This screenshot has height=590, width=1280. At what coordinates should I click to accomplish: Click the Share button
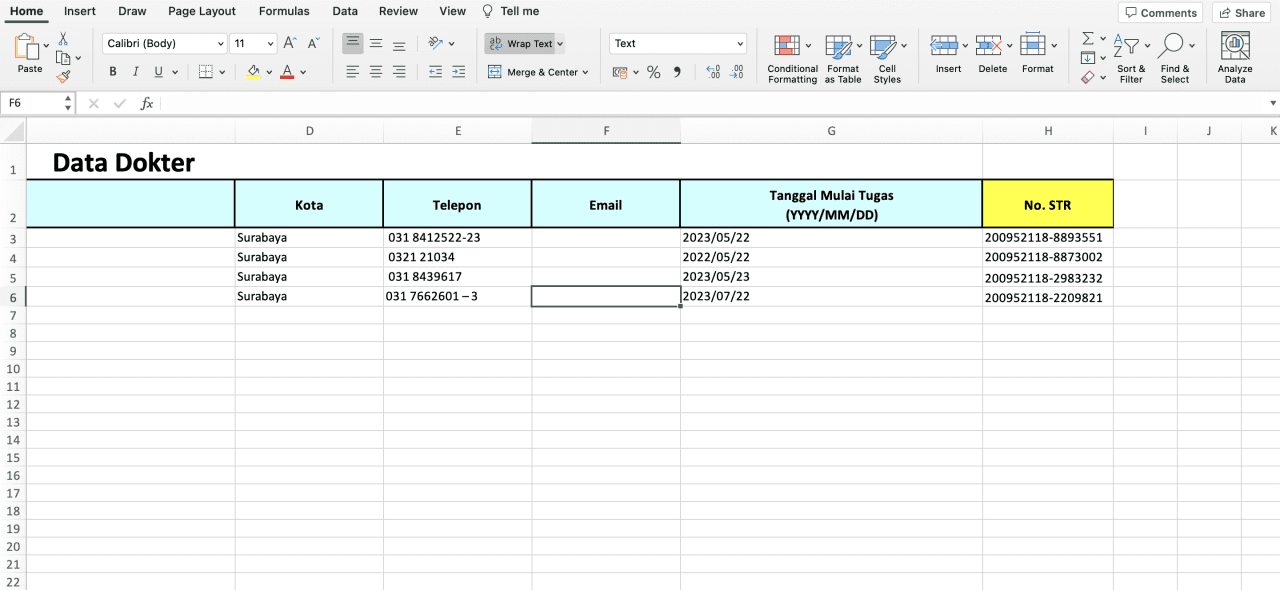pyautogui.click(x=1241, y=12)
